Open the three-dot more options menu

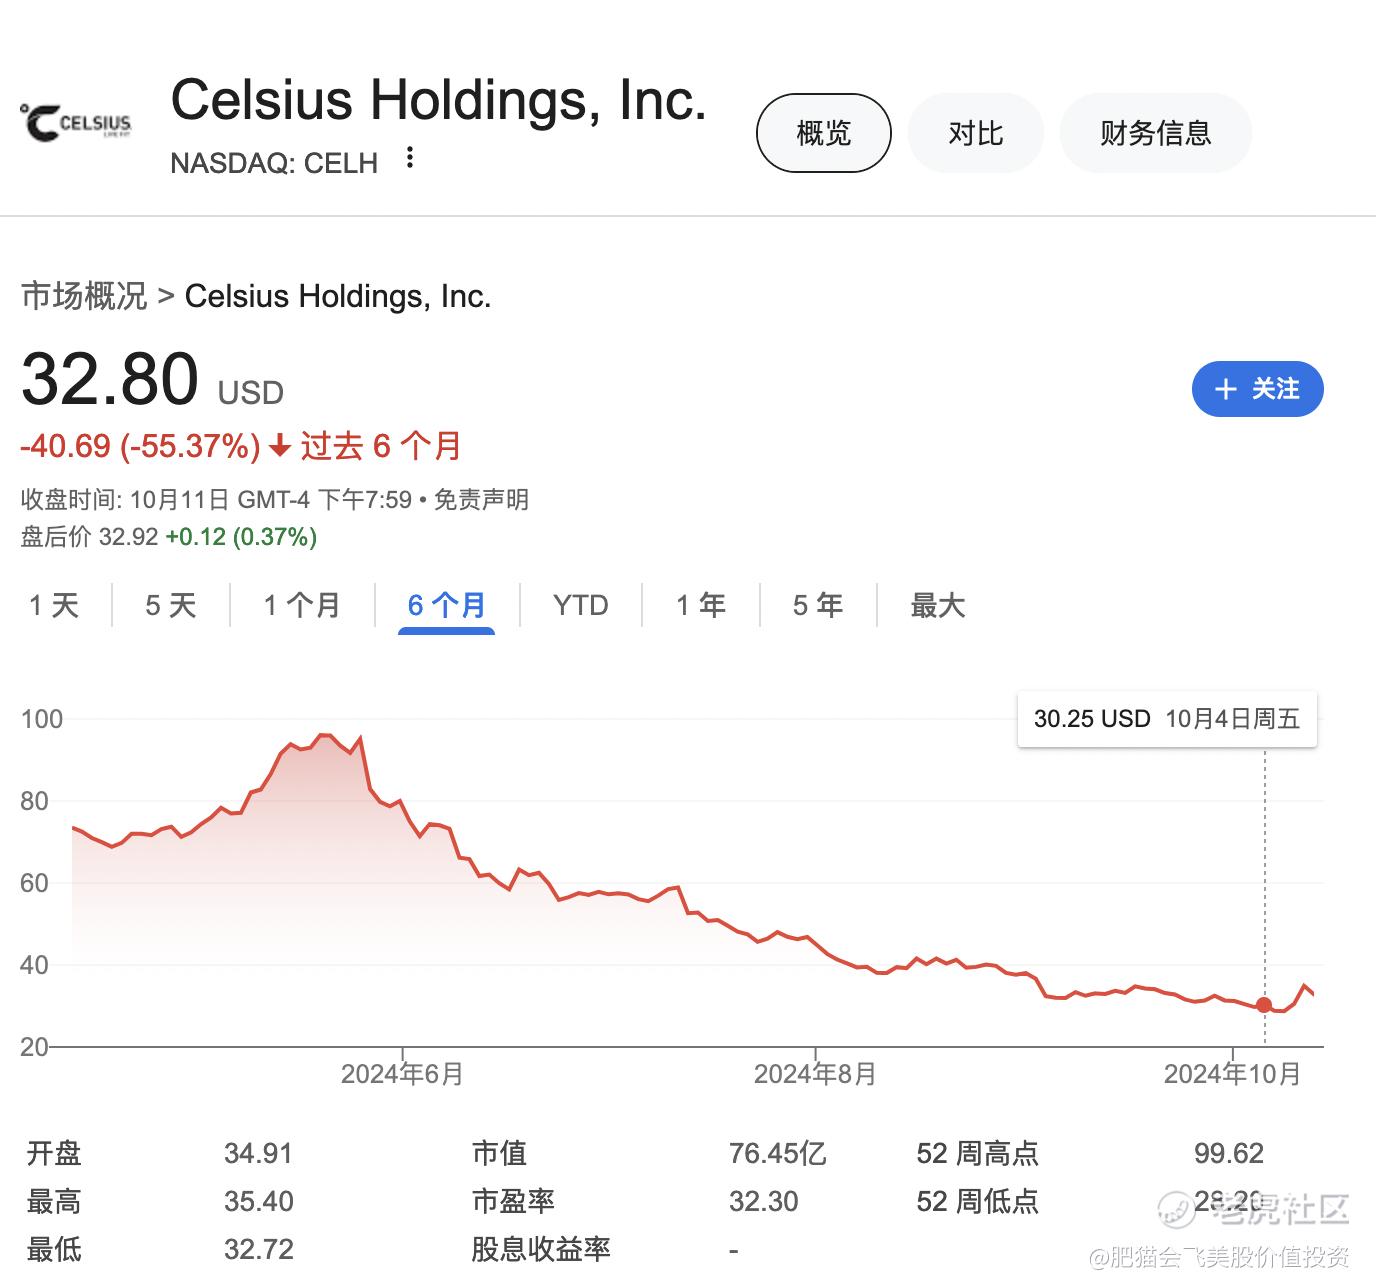(409, 158)
